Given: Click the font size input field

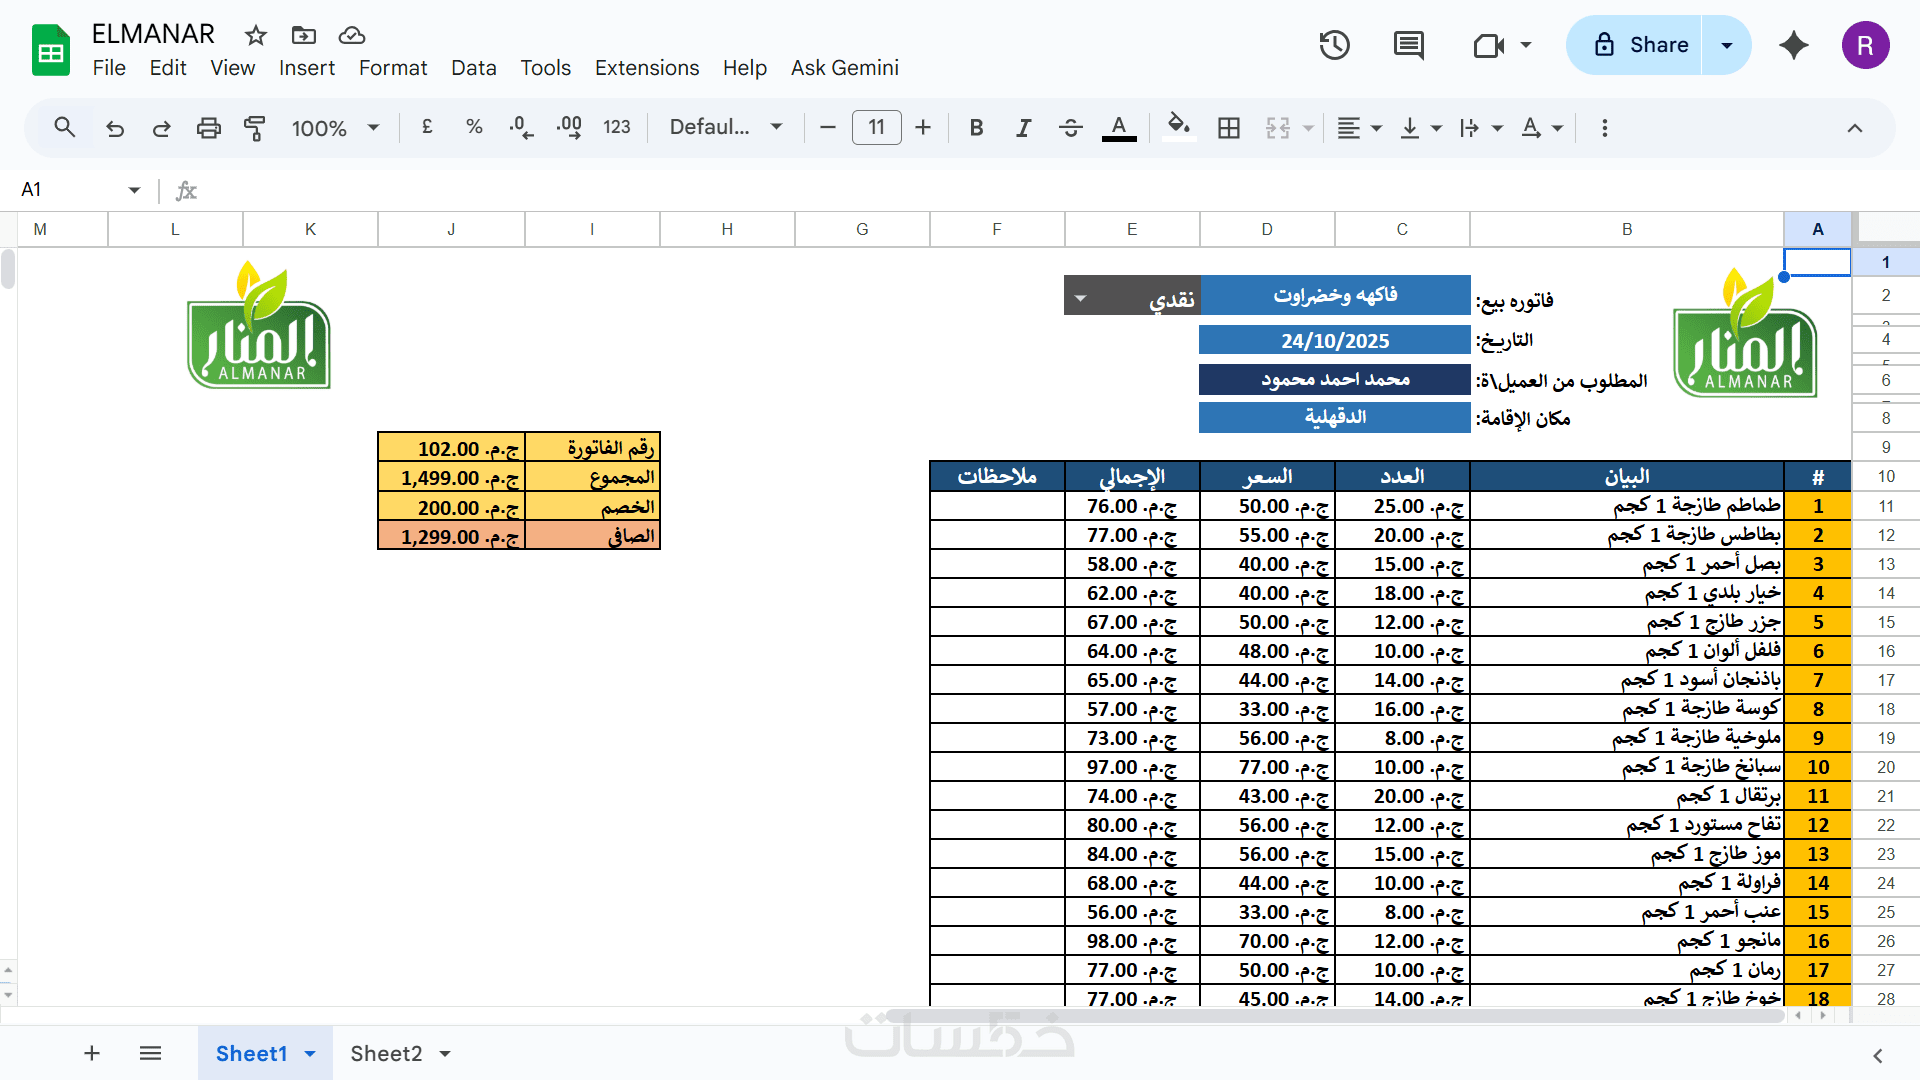Looking at the screenshot, I should 876,128.
